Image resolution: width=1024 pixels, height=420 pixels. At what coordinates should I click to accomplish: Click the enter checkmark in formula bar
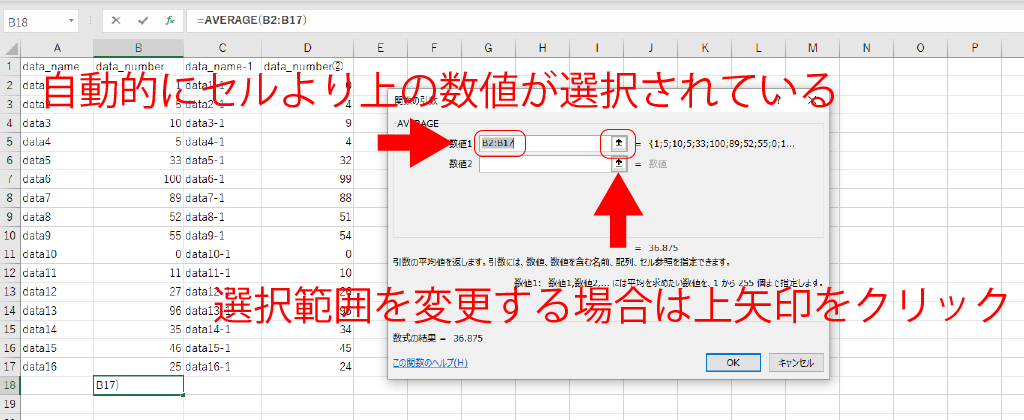(x=144, y=20)
